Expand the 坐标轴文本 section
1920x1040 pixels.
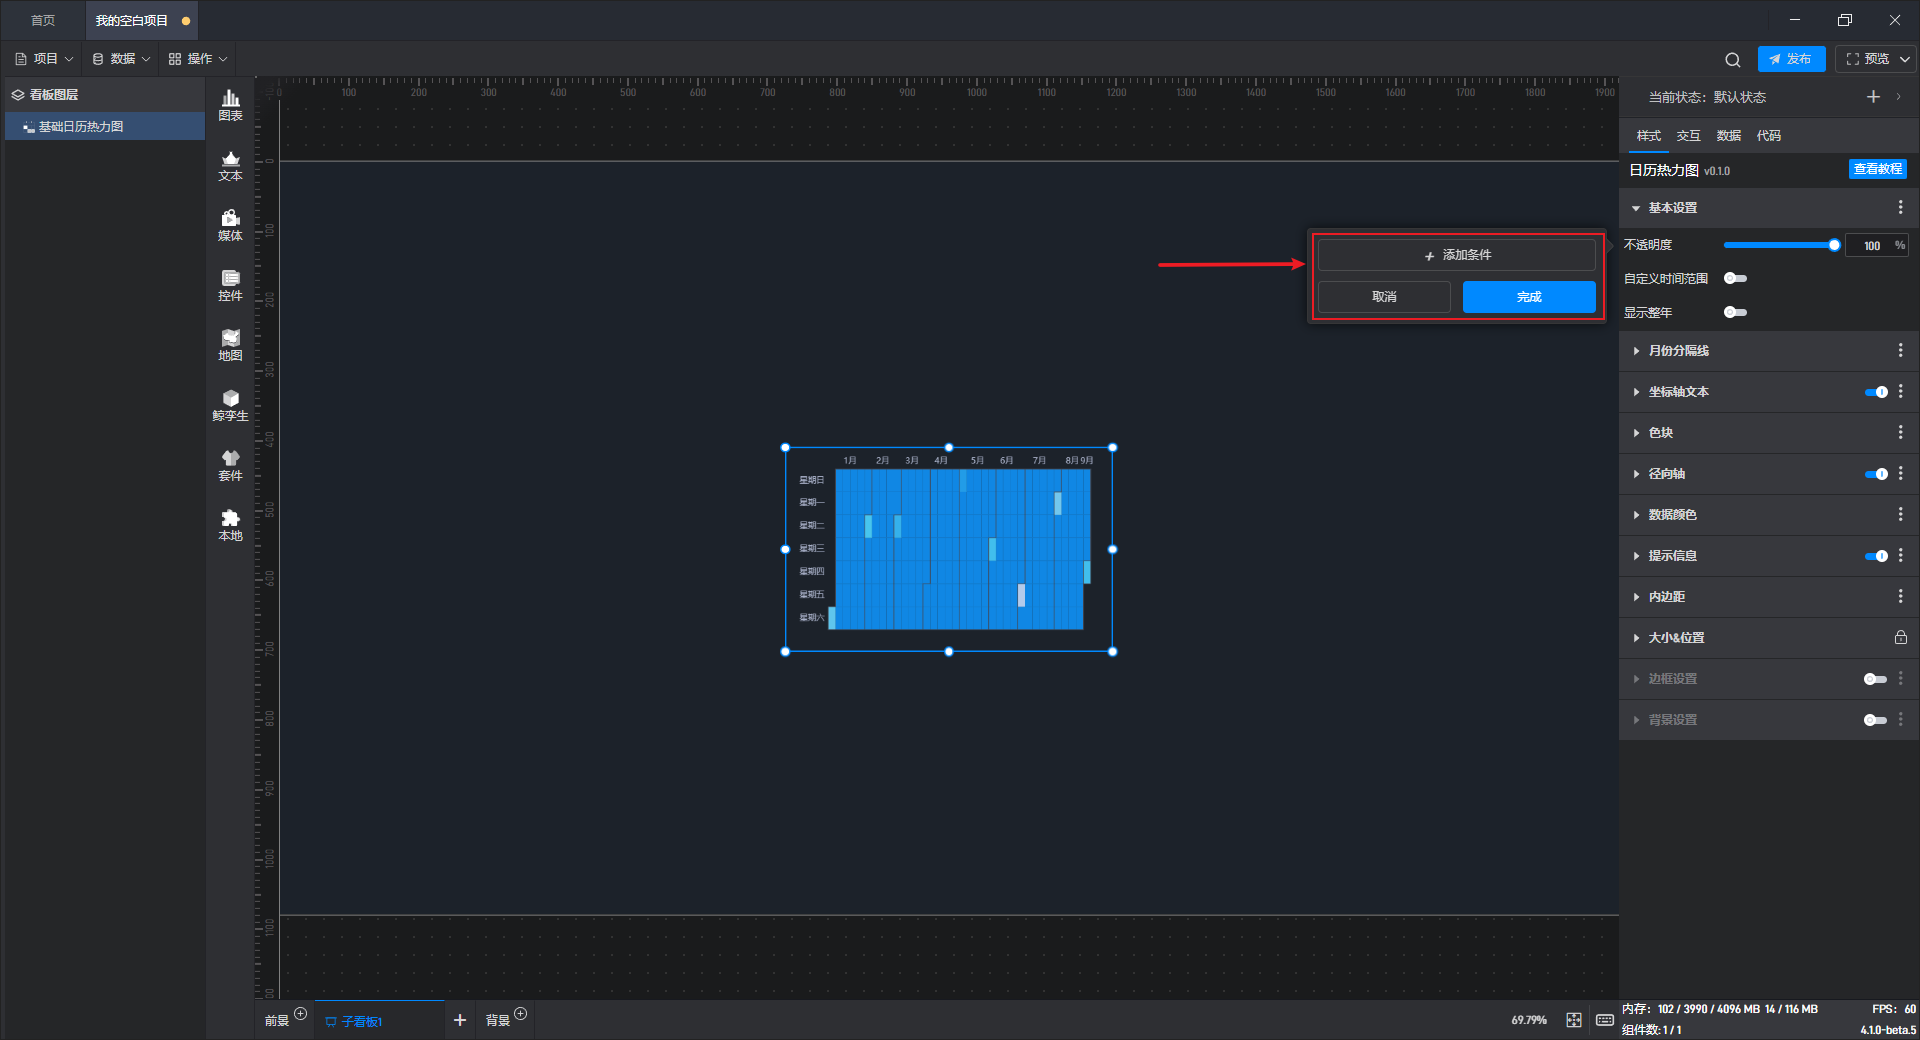1636,392
